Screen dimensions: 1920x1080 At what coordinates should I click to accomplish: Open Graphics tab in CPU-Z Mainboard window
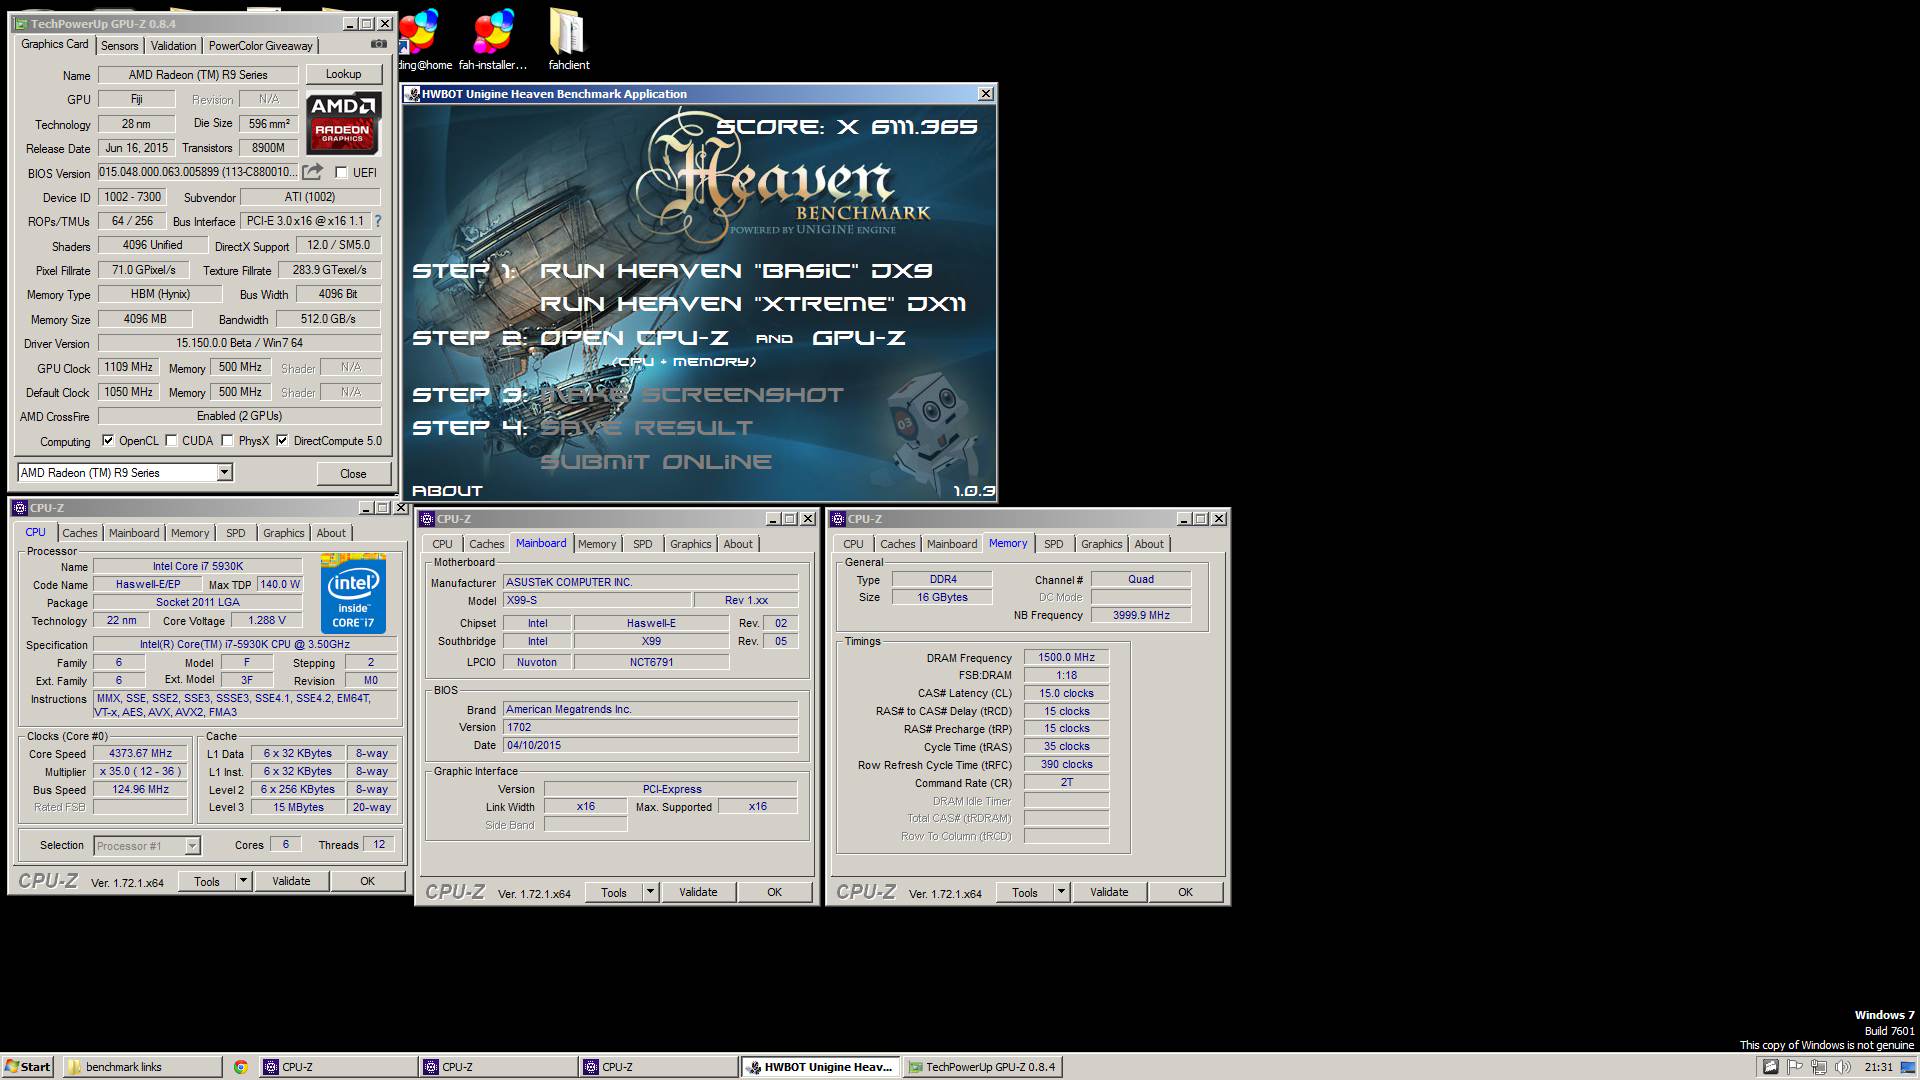691,544
